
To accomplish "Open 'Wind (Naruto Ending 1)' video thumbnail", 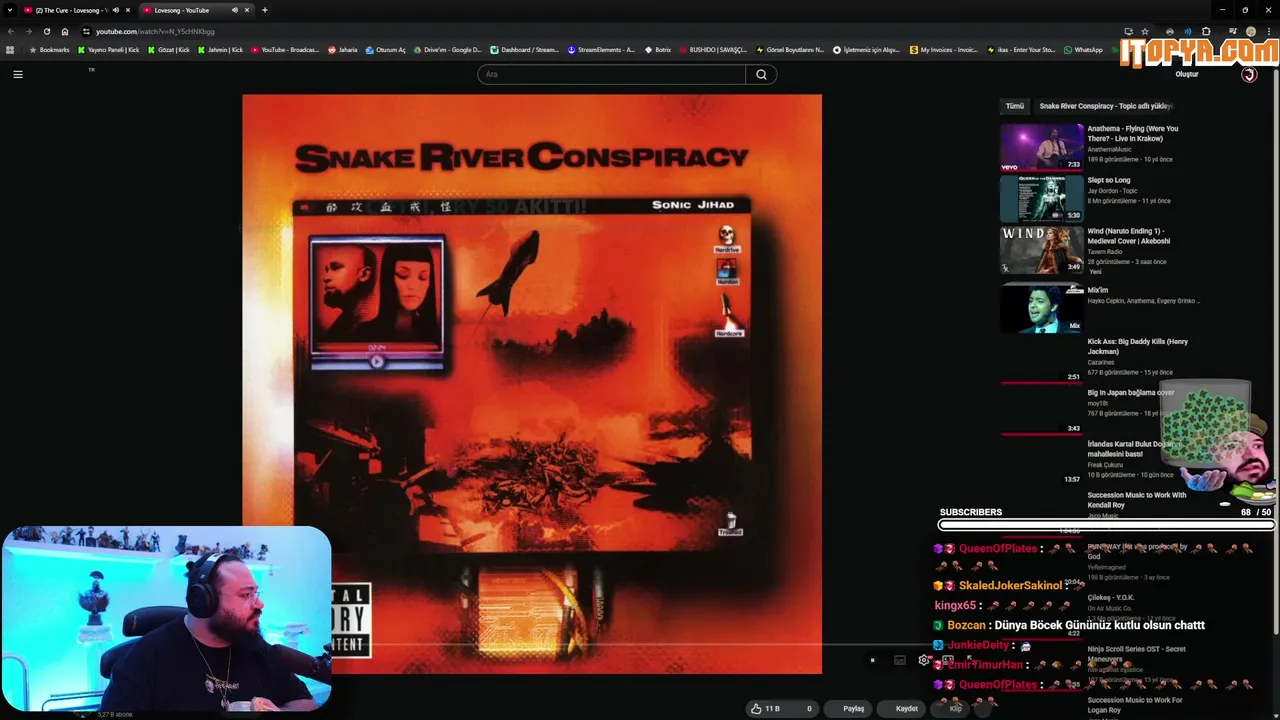I will [x=1042, y=249].
